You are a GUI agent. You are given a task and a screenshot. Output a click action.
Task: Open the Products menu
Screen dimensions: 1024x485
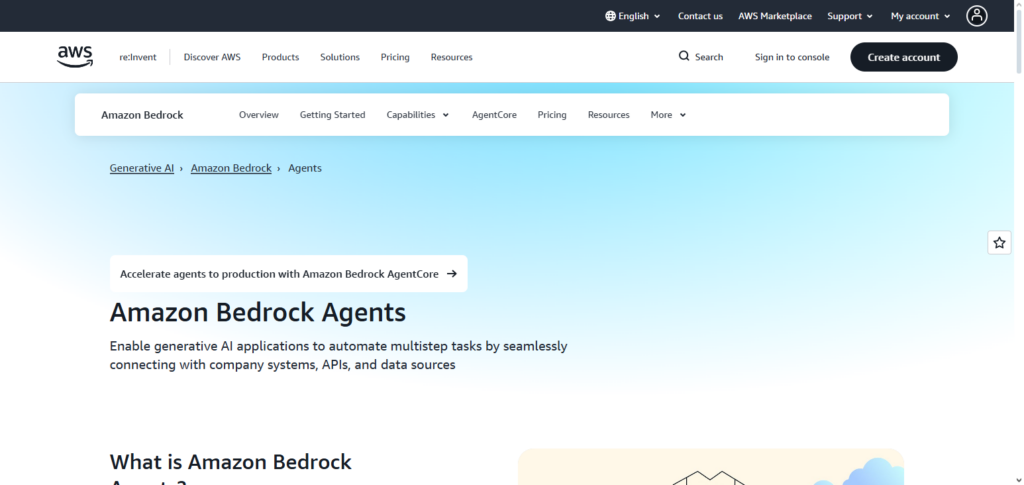coord(280,57)
